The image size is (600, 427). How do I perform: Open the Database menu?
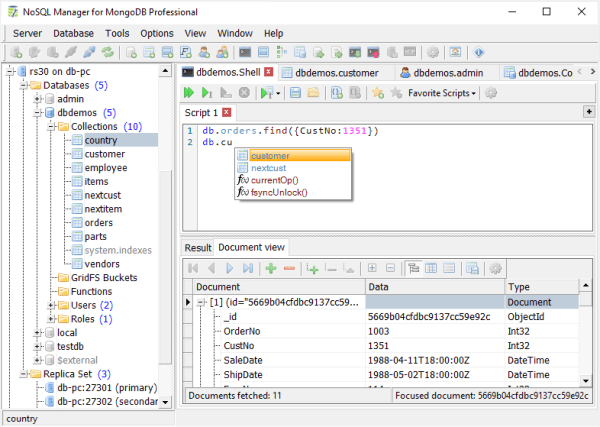(x=73, y=34)
